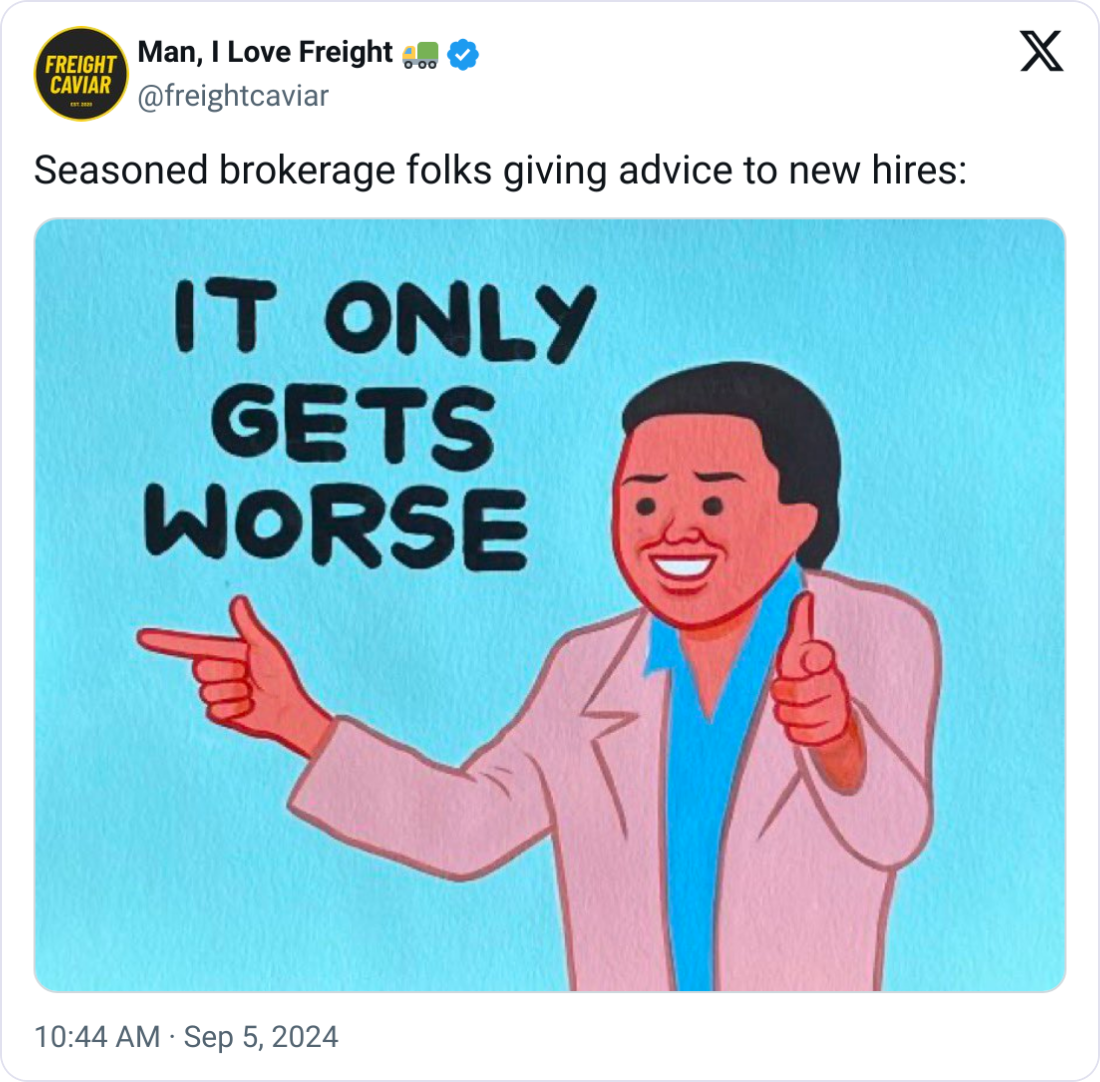This screenshot has height=1082, width=1100.
Task: Click the word 'WORSE' in the meme
Action: 336,526
